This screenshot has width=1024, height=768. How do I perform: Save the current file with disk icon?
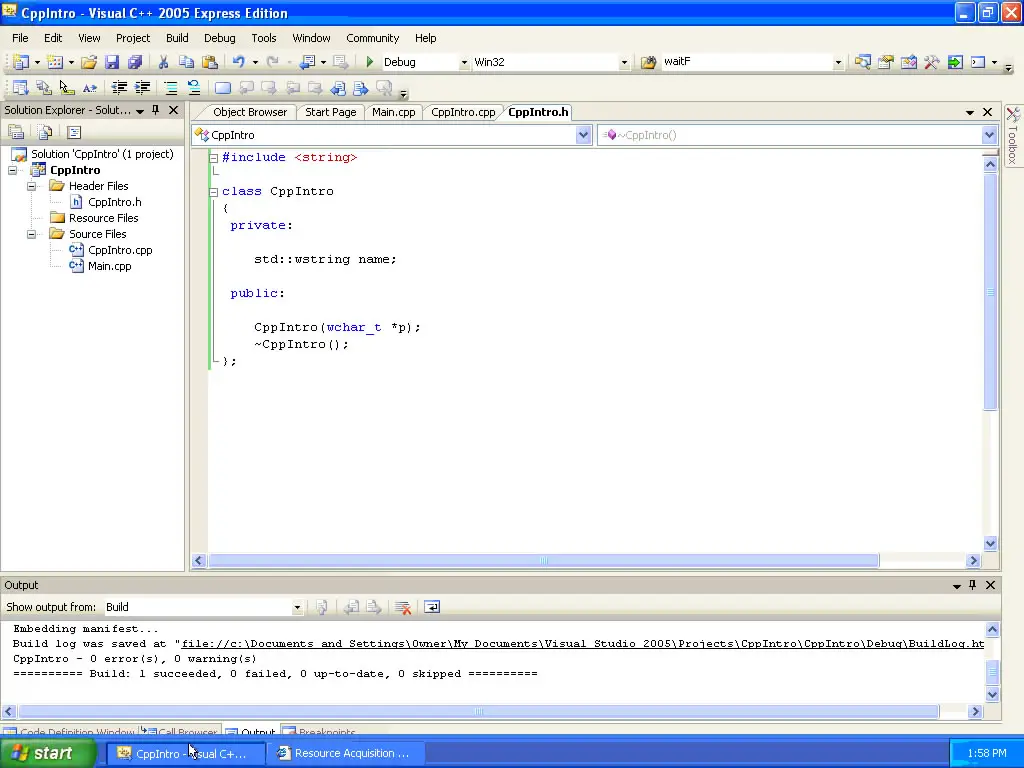112,62
